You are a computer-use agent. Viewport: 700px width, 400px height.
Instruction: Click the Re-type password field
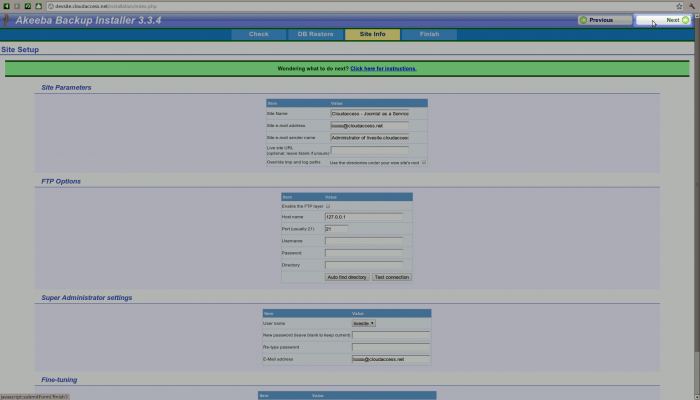click(391, 347)
